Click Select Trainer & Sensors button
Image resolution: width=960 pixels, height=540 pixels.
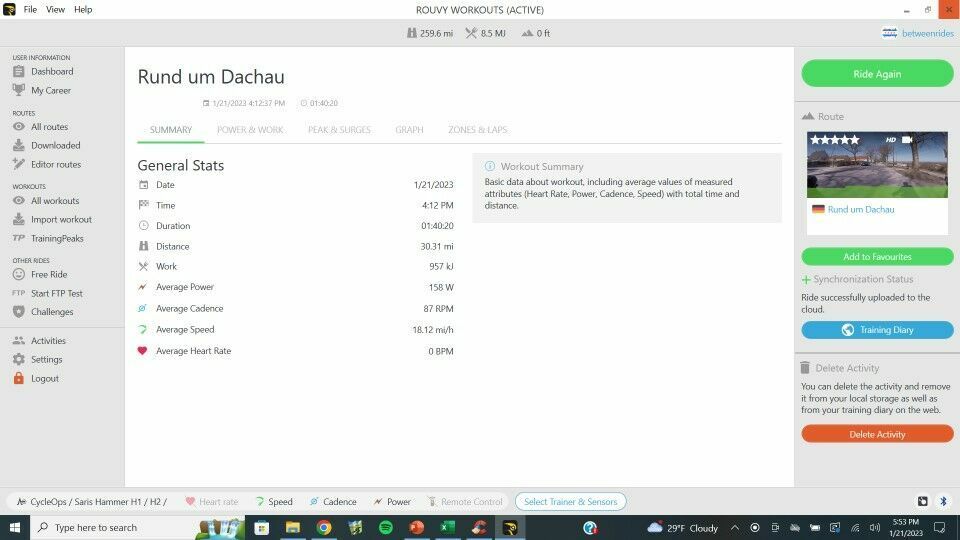[570, 502]
